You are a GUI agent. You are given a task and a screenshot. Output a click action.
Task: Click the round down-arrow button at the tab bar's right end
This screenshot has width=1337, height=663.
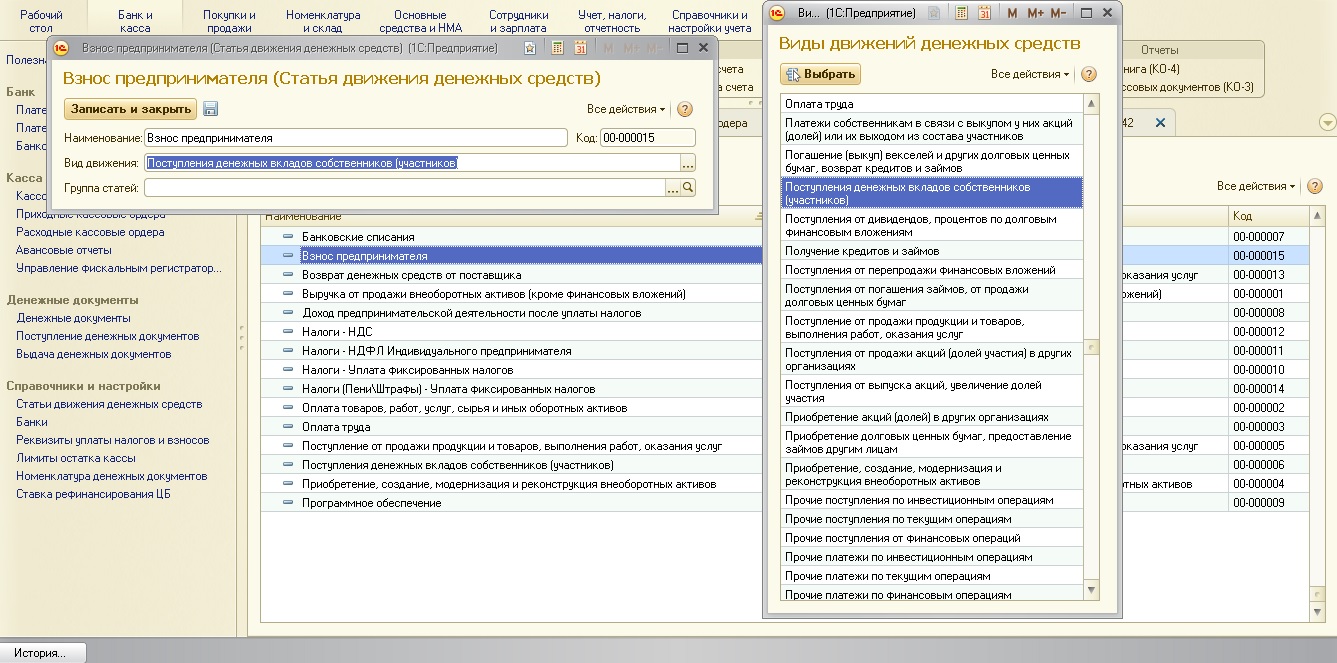click(1328, 122)
